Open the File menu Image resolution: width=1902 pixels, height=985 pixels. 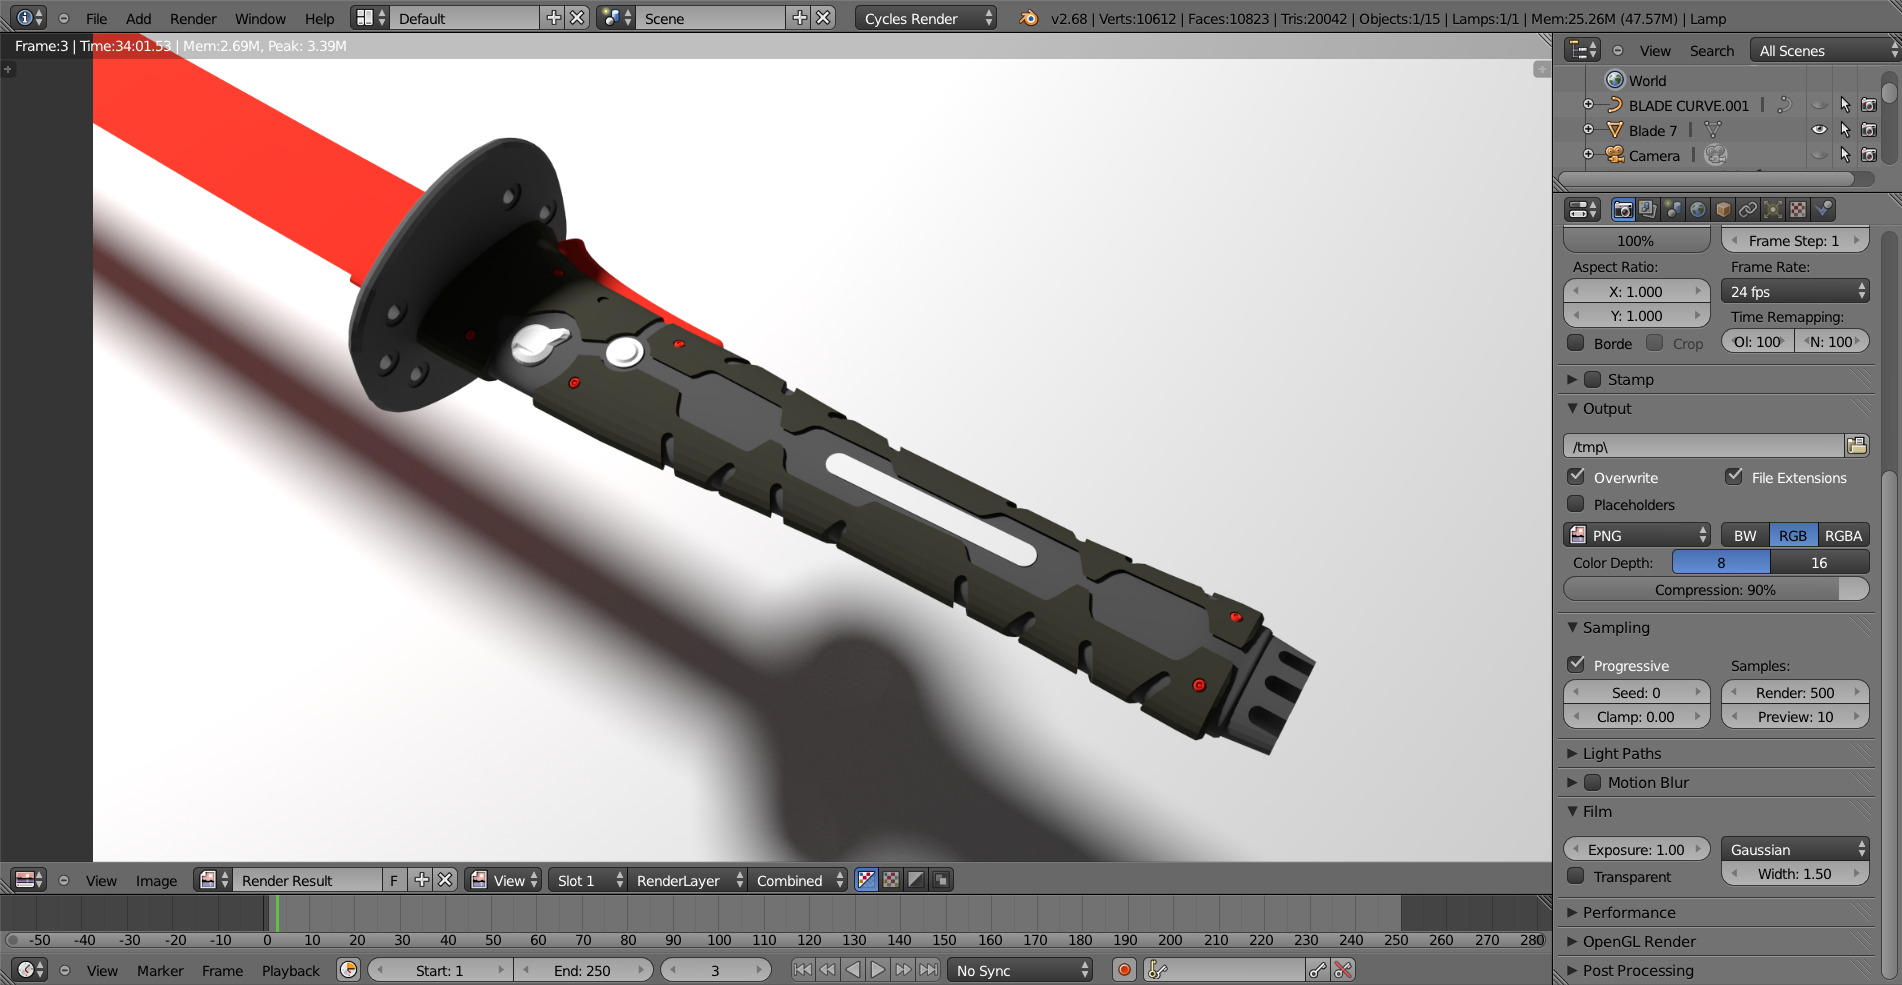click(97, 18)
